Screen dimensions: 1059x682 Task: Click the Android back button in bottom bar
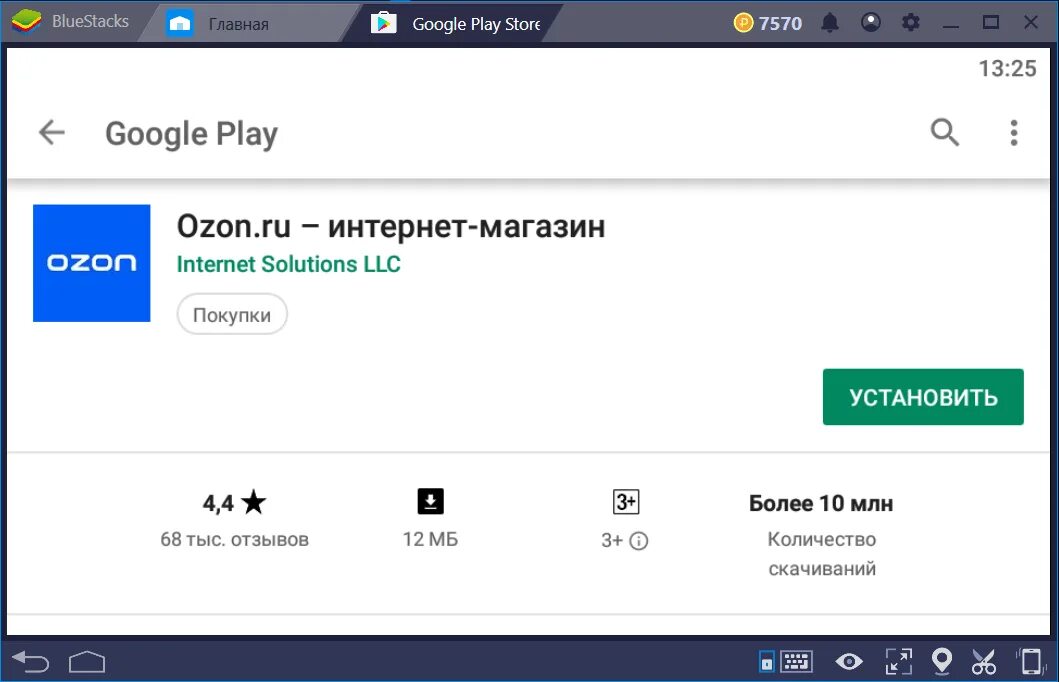(30, 662)
